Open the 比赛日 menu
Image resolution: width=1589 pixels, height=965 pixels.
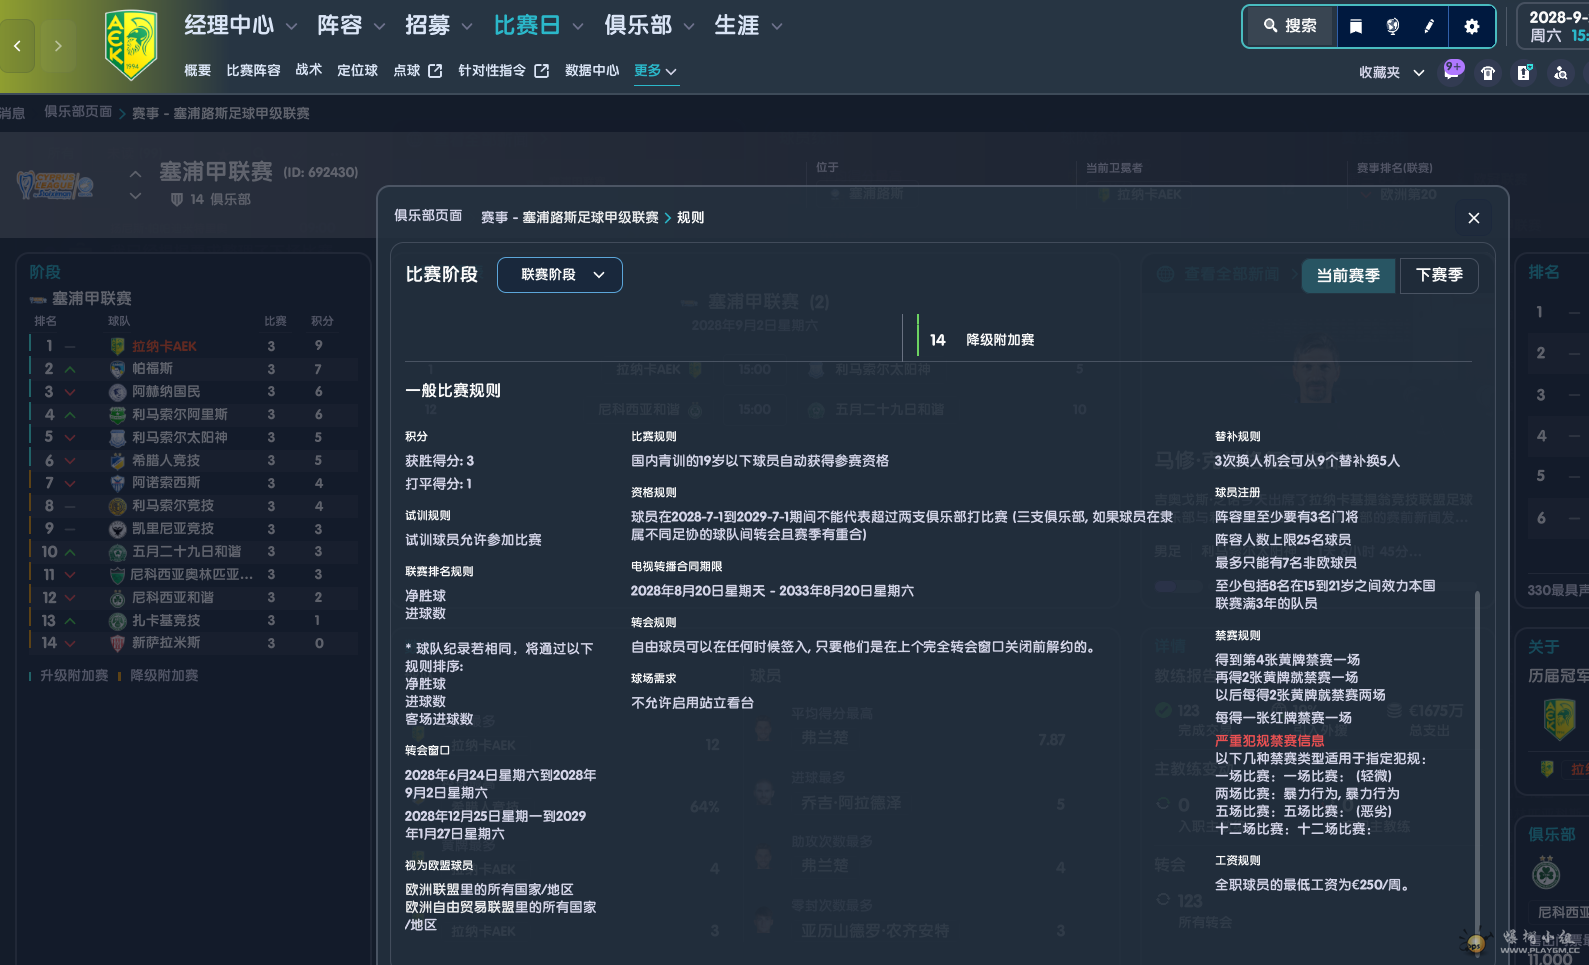(538, 25)
